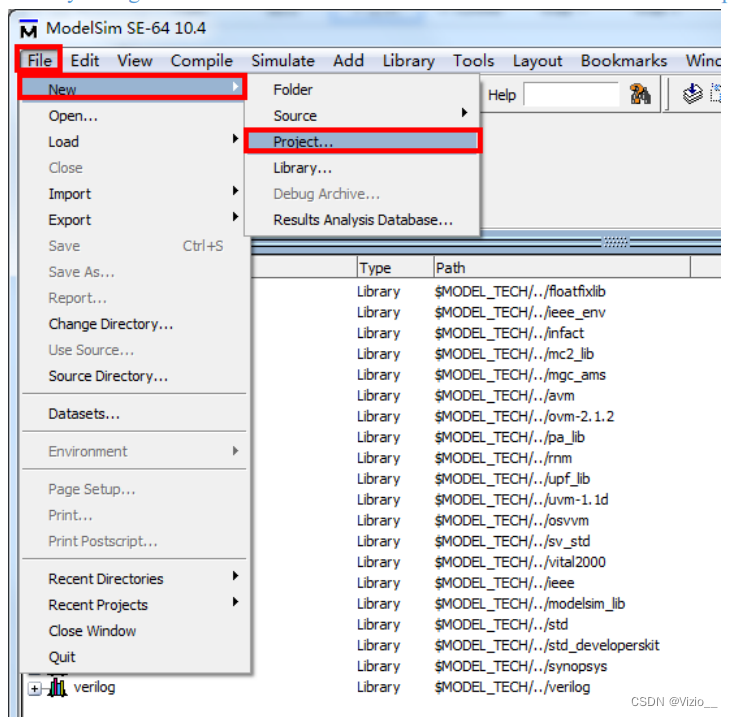Click path $MODEL_TECH/../pa_lib
The width and height of the screenshot is (733, 717).
pyautogui.click(x=510, y=437)
